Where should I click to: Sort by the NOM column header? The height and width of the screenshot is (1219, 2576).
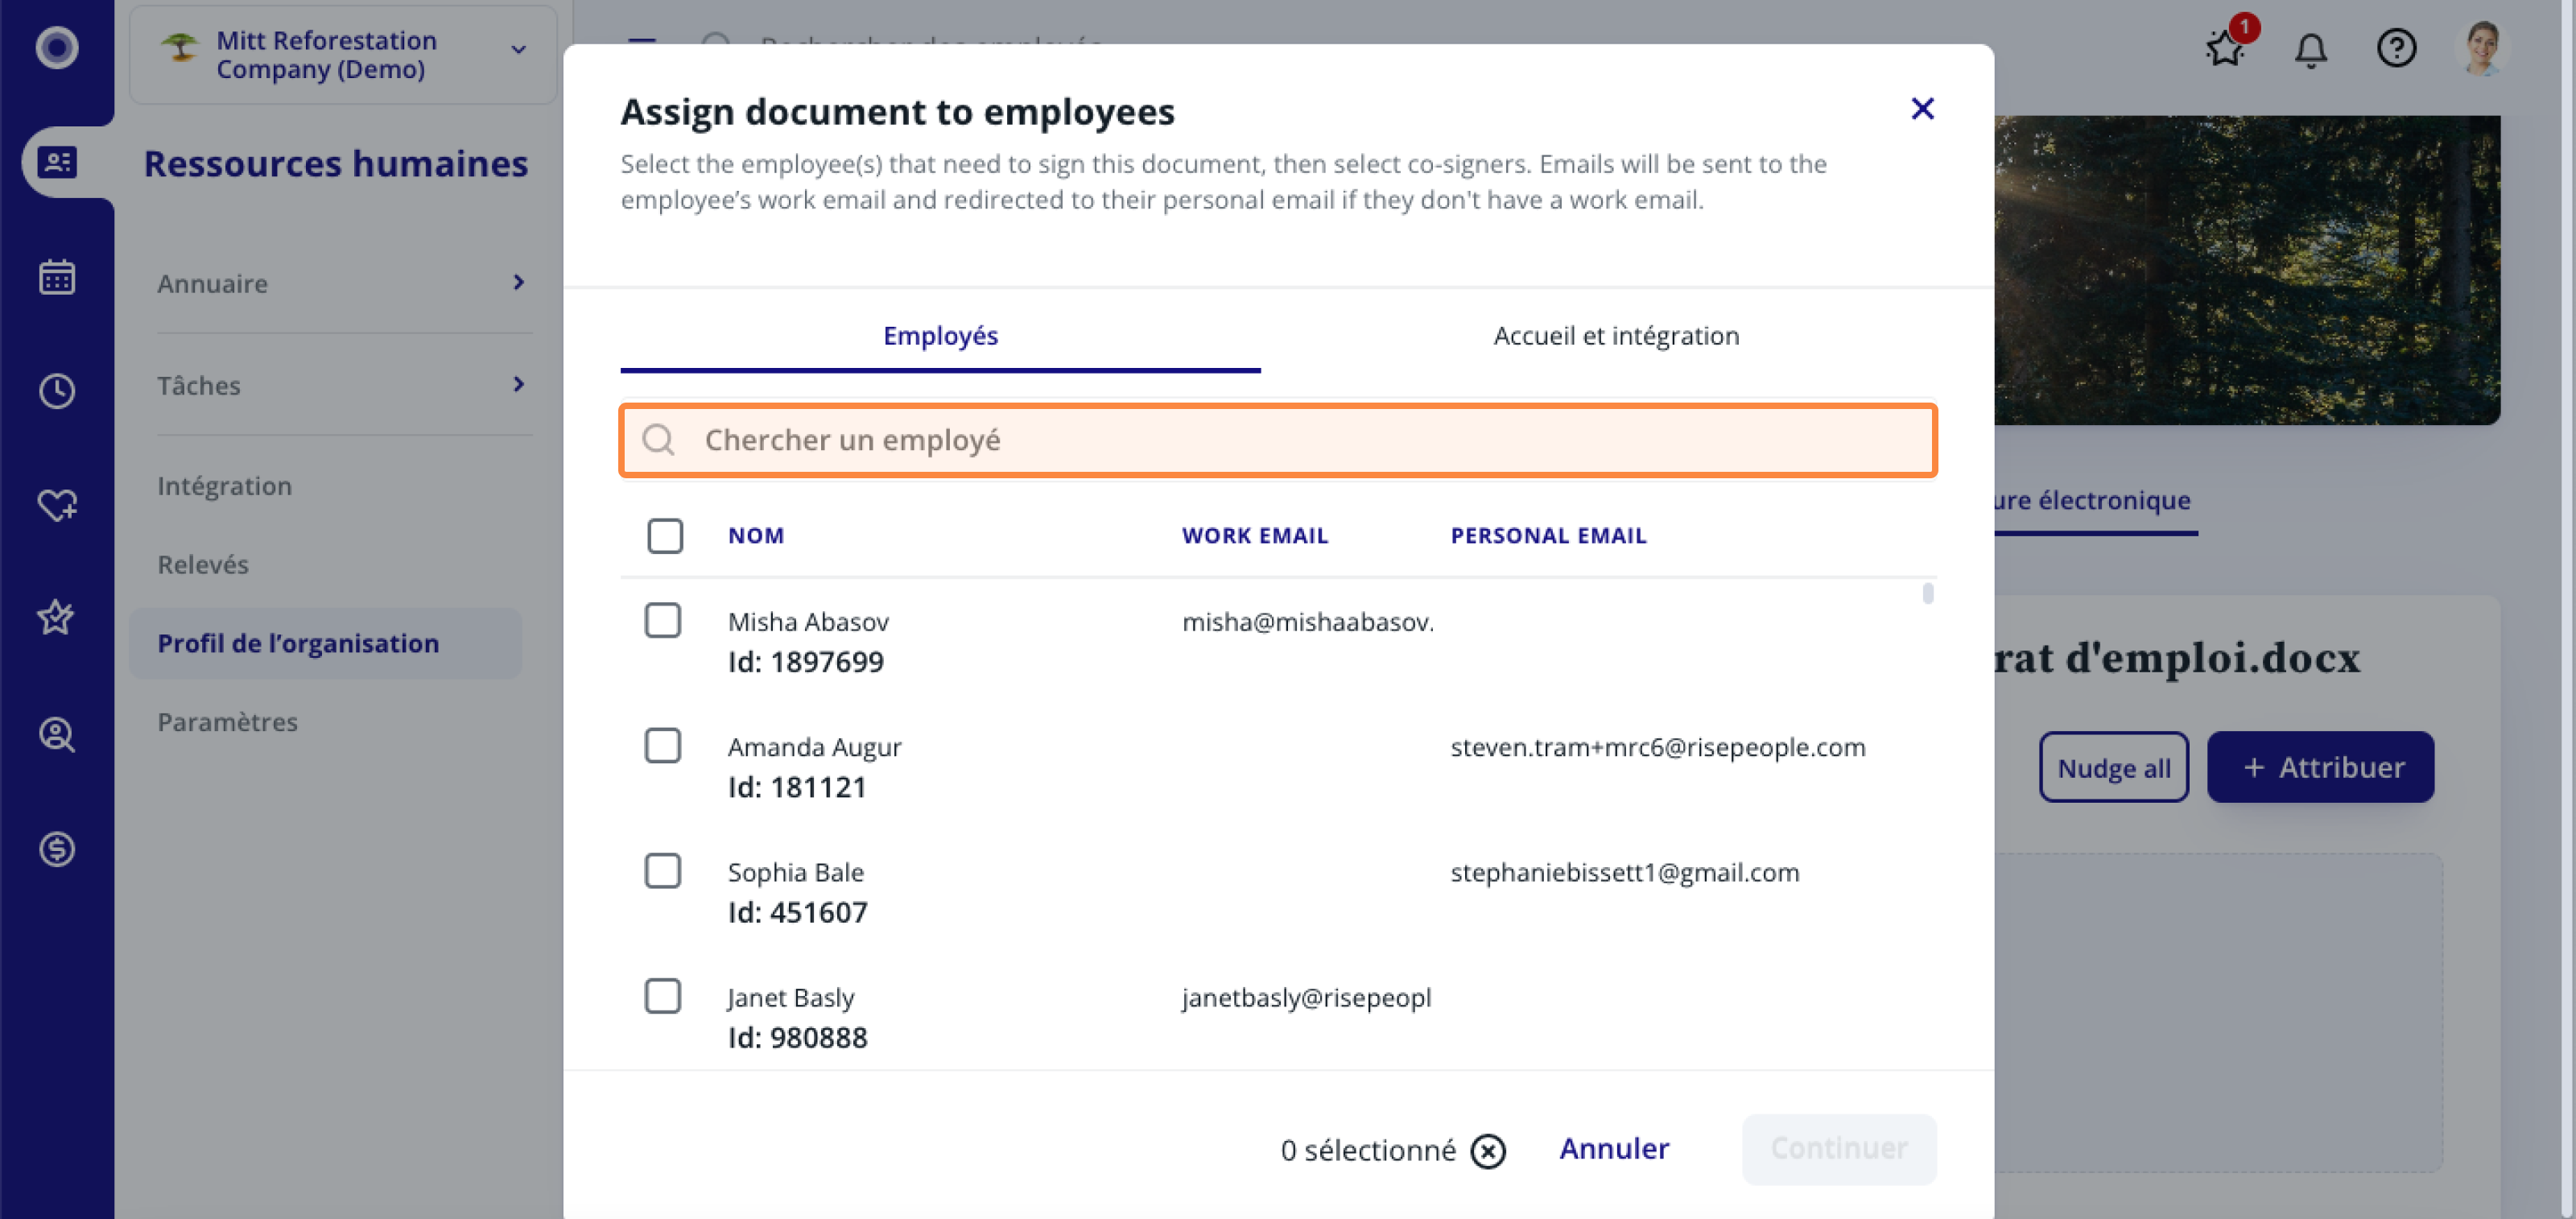pos(756,536)
